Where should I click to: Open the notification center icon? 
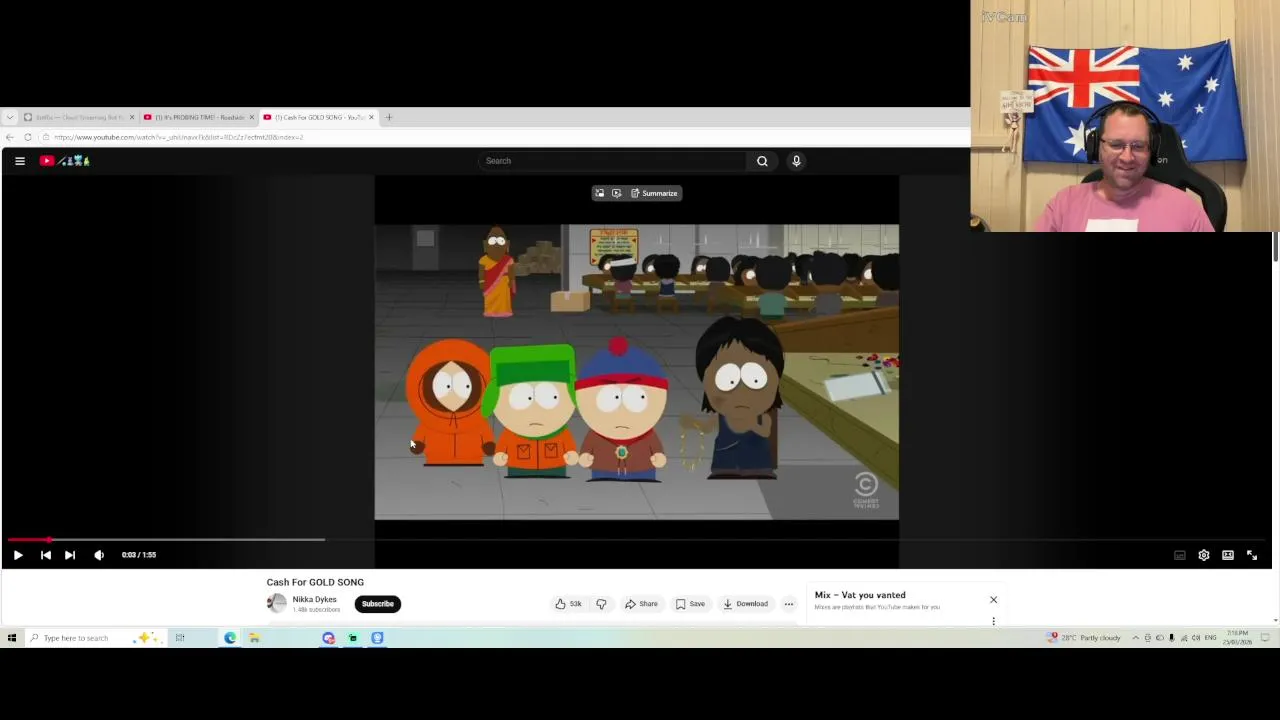1265,638
